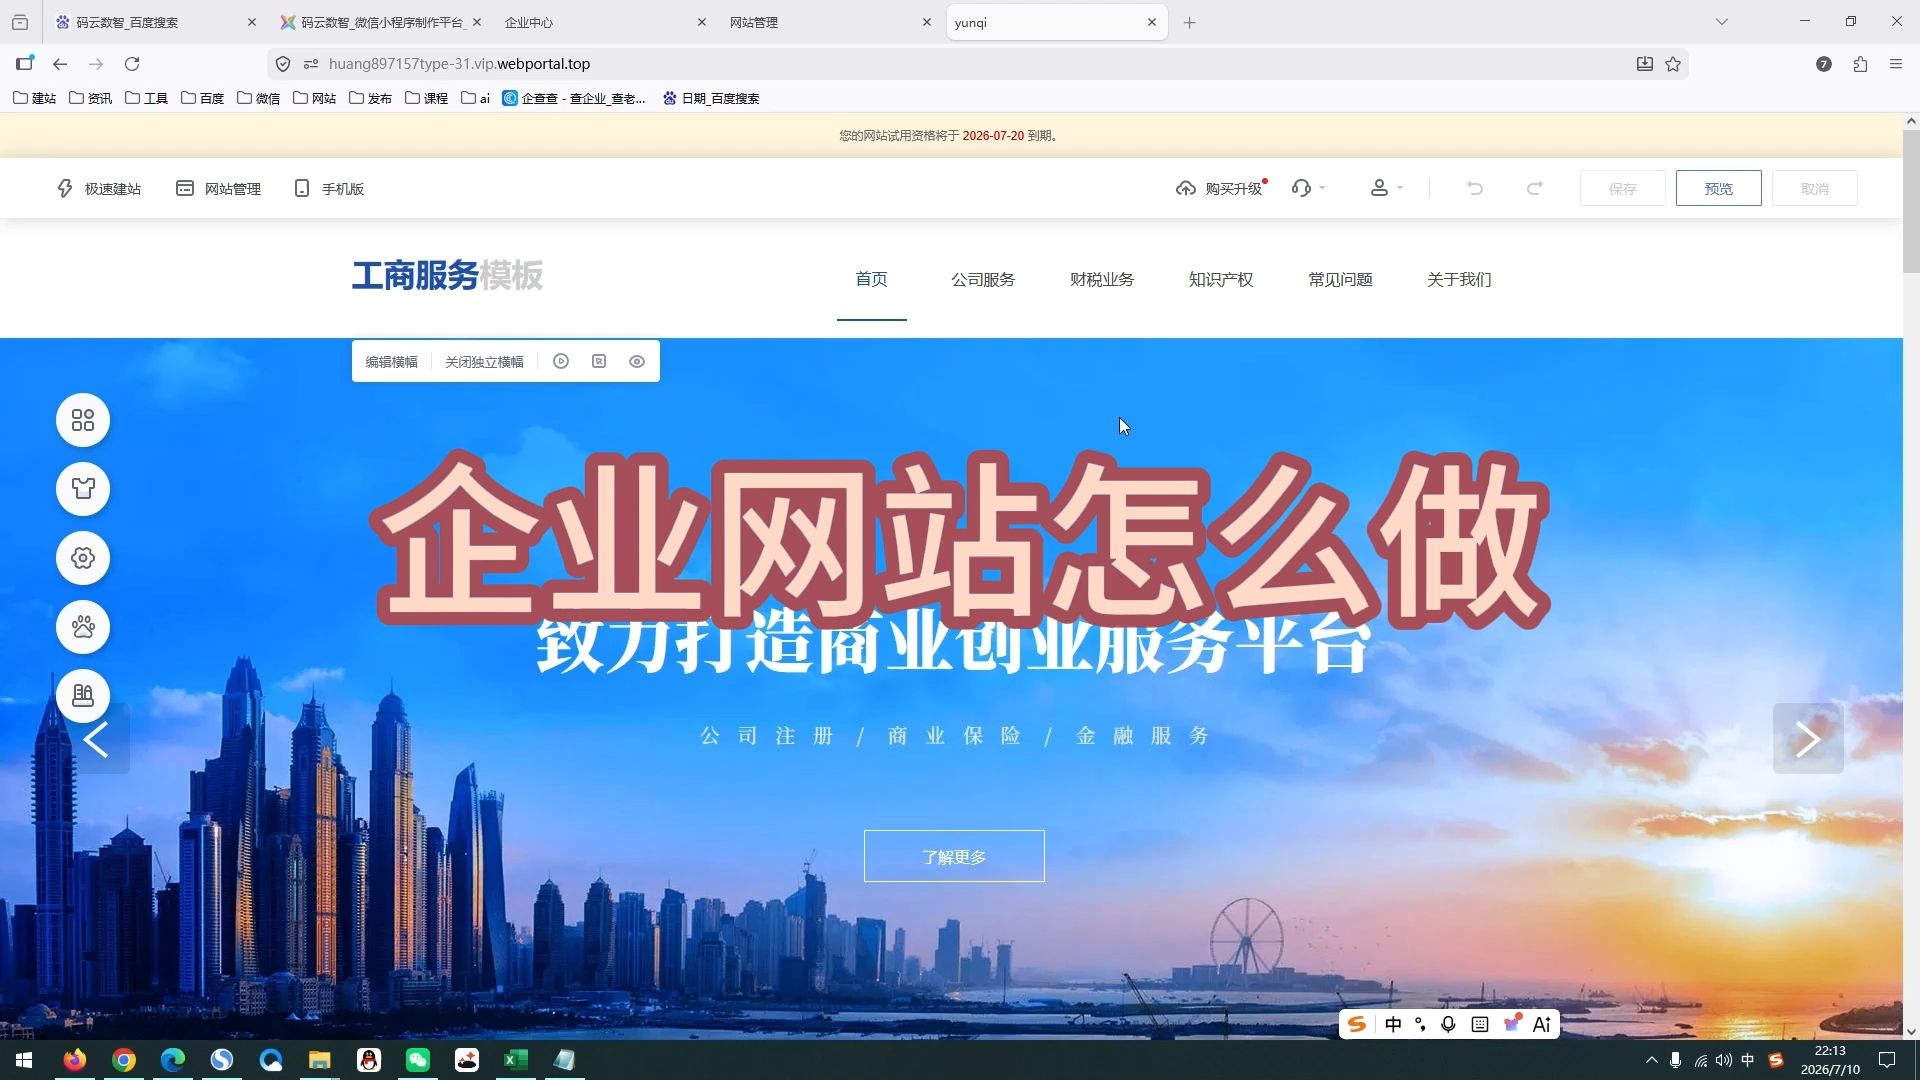Click the install/download icon in address bar
1920x1080 pixels.
tap(1644, 64)
